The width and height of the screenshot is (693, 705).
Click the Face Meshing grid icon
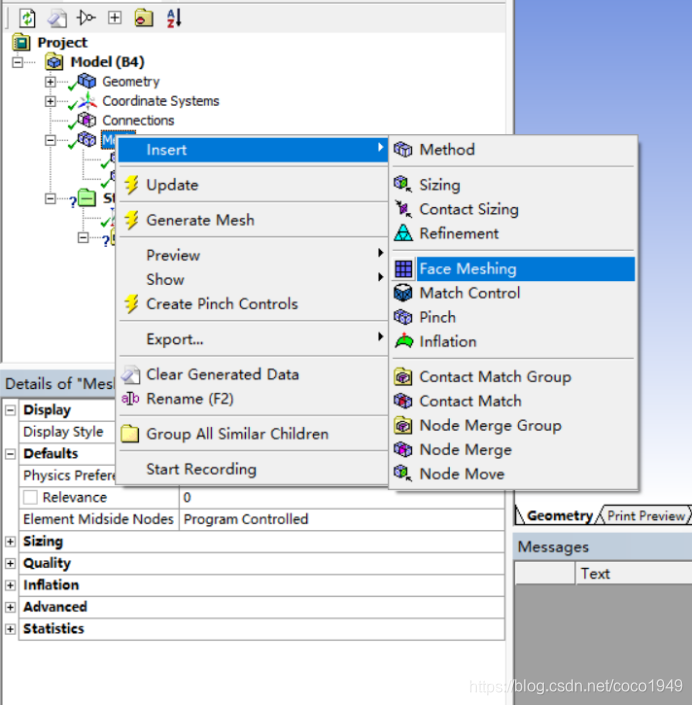coord(403,269)
